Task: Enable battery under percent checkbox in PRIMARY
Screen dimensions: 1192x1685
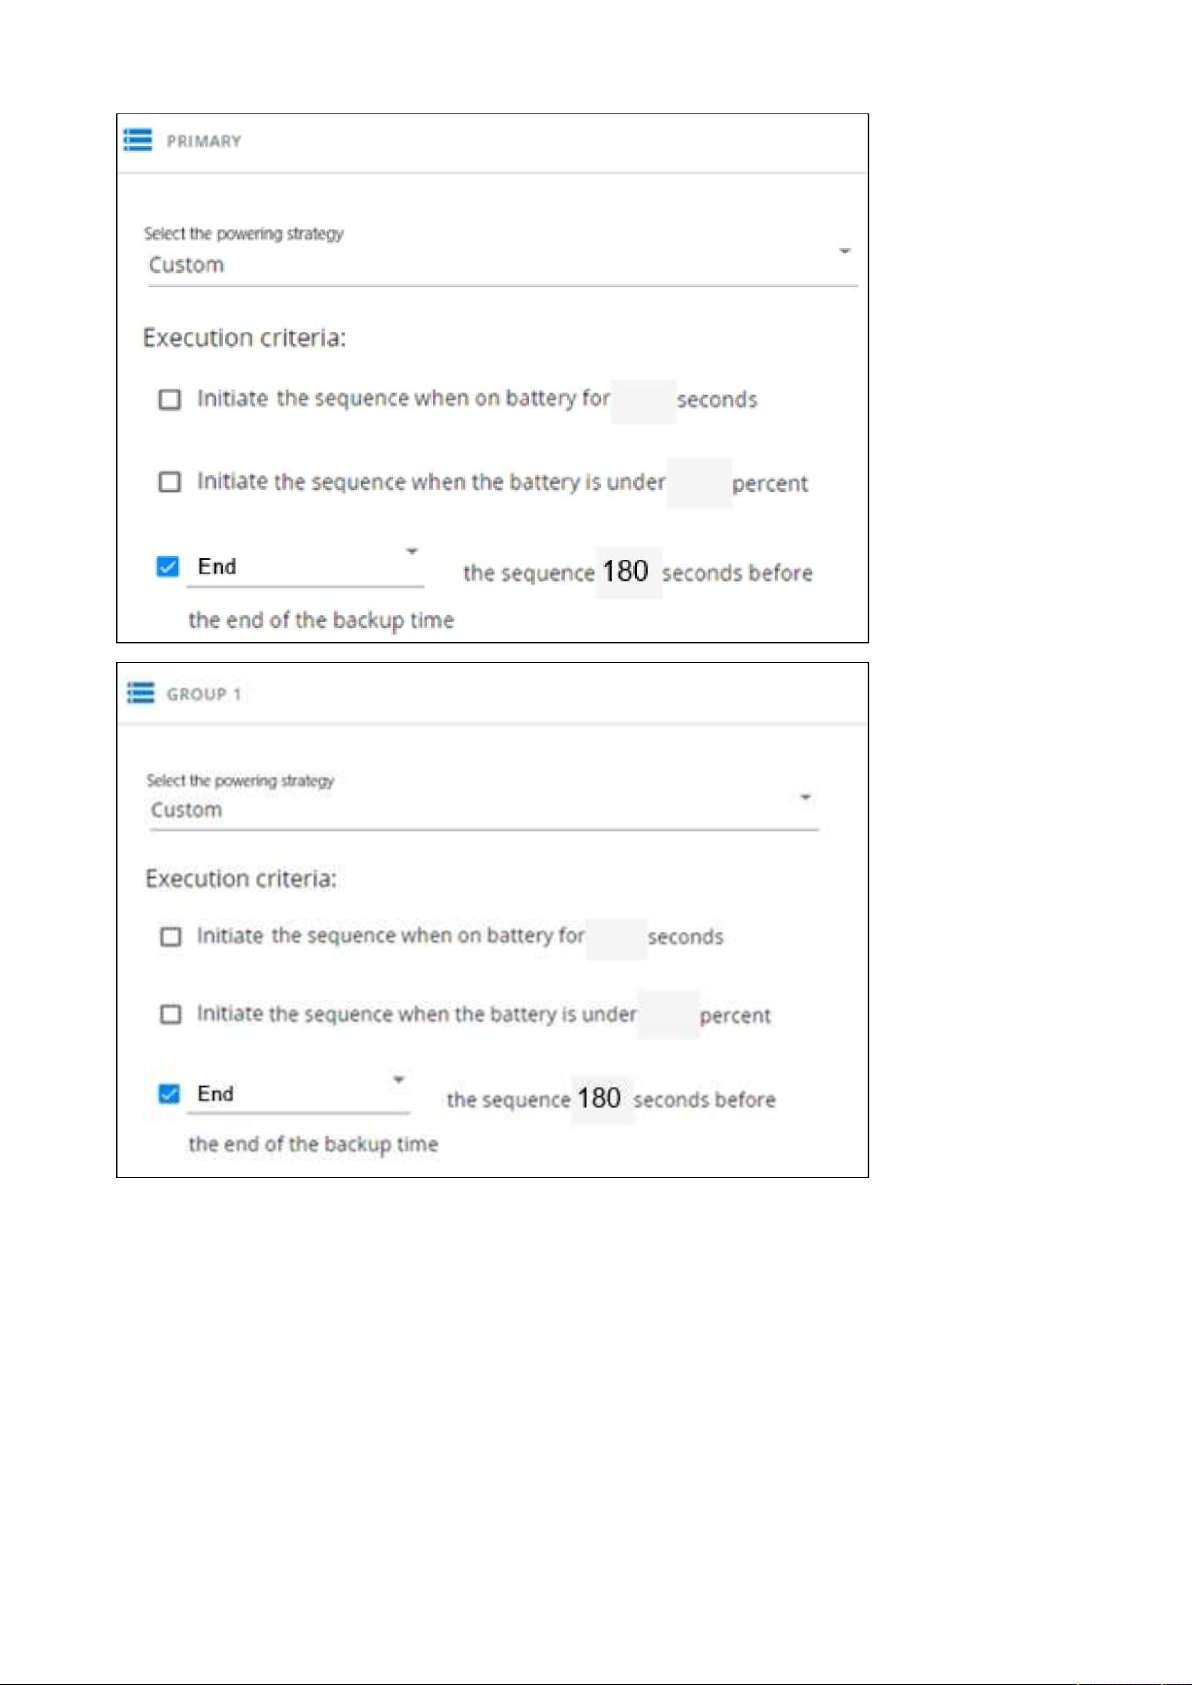Action: (x=170, y=482)
